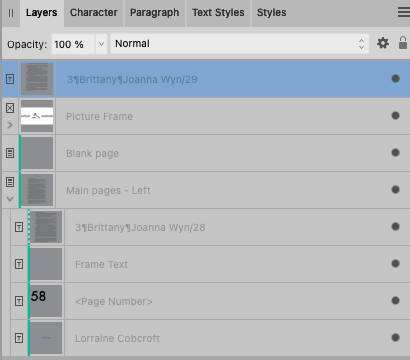Click the text frame icon of Wyn/29 layer
Viewport: 410px width, 360px height.
pos(10,79)
